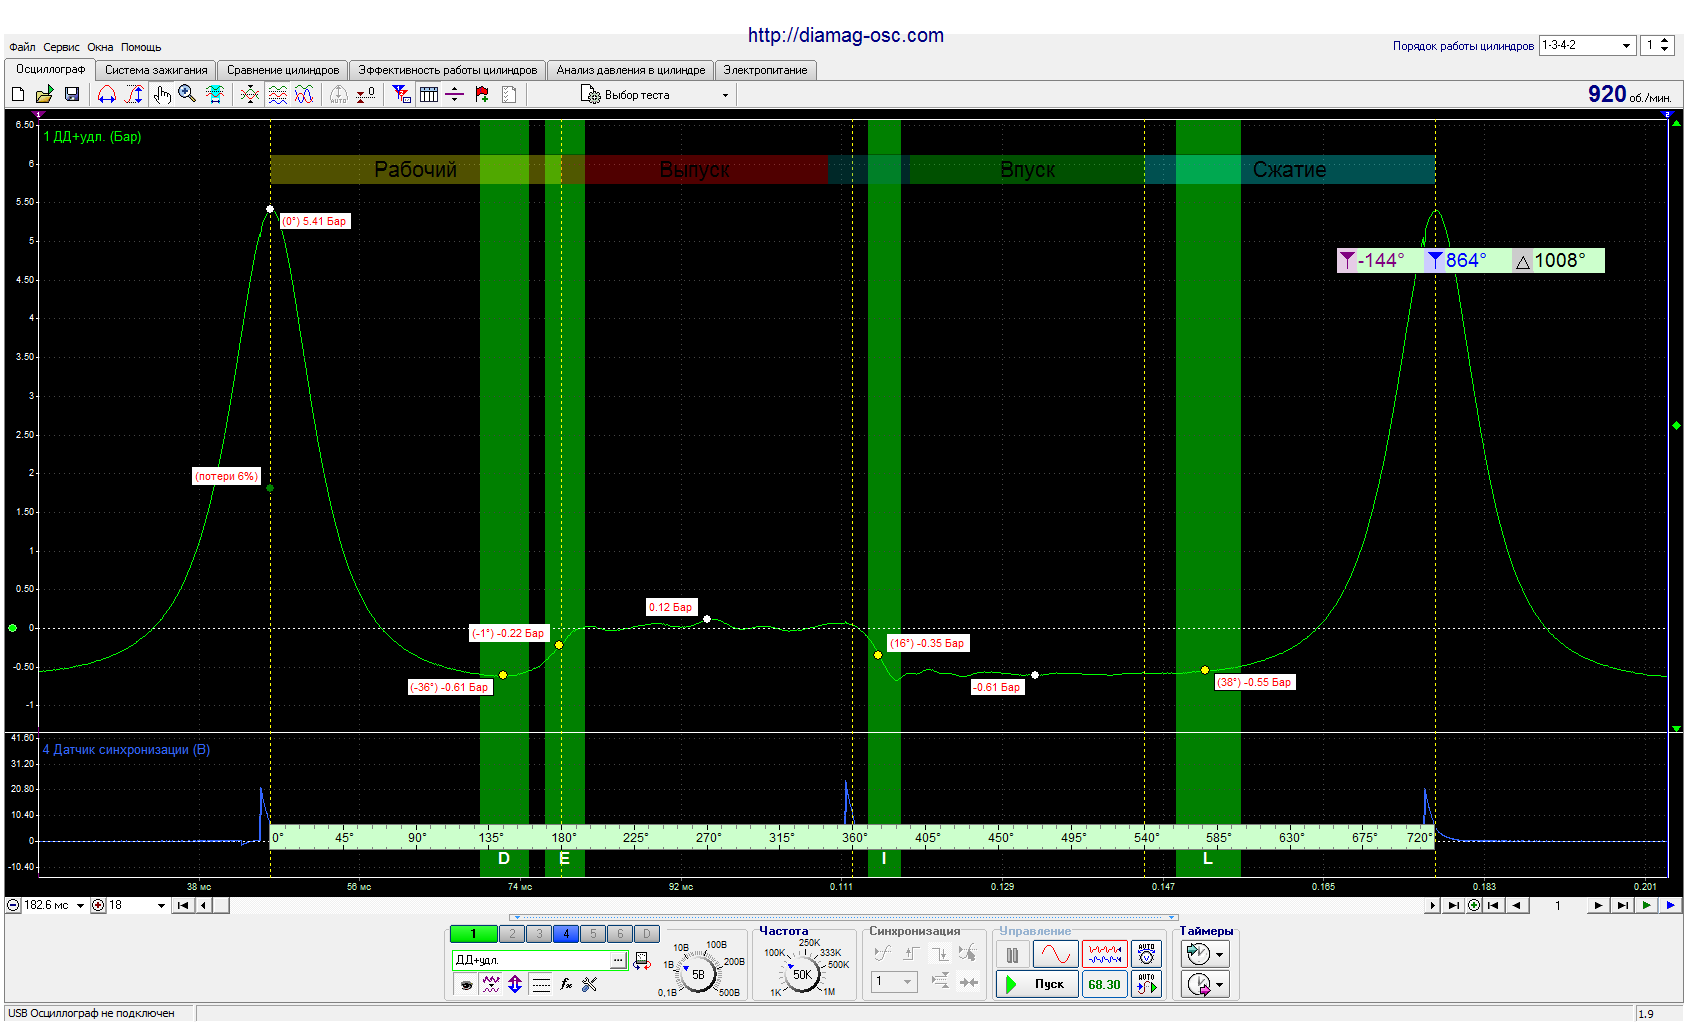Viewport: 1696px width, 1026px height.
Task: Click the pause button in Управление
Action: click(1012, 955)
